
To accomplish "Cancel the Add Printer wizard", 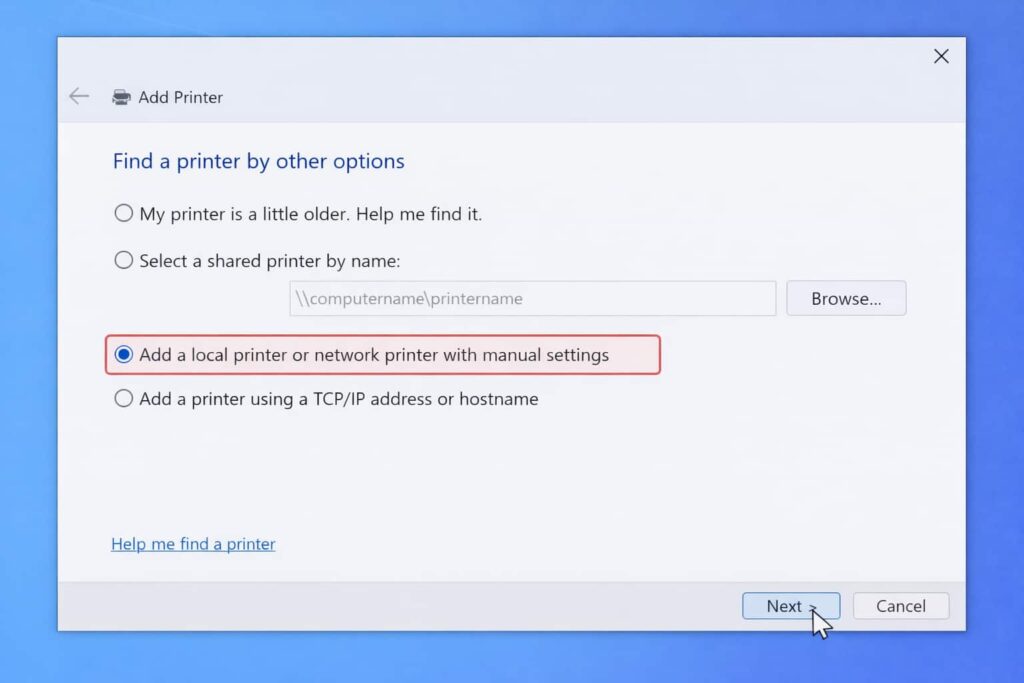I will click(901, 606).
